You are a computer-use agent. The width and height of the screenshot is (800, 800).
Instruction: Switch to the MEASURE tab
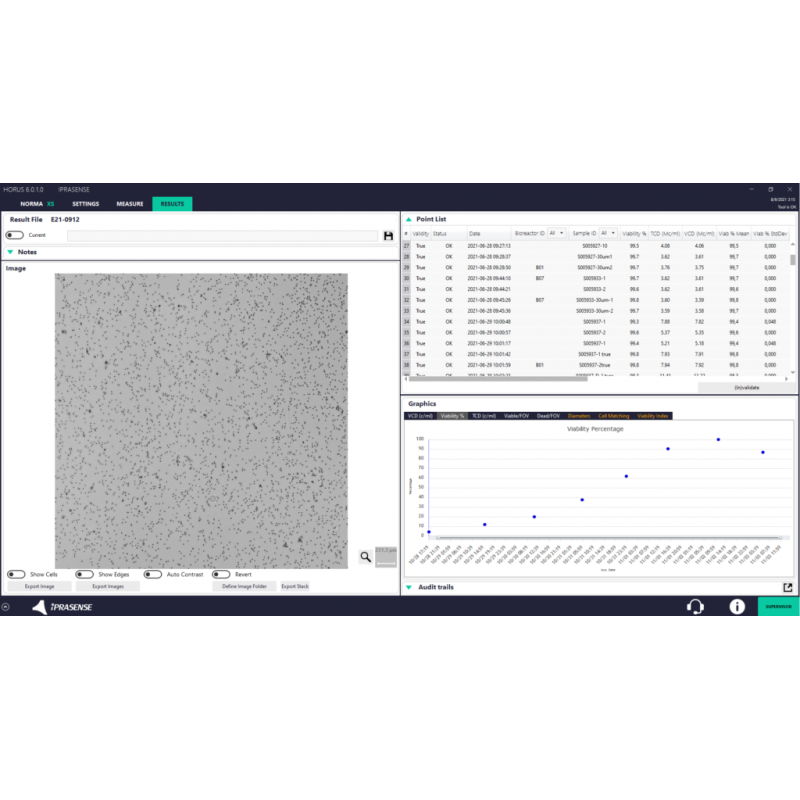point(130,204)
